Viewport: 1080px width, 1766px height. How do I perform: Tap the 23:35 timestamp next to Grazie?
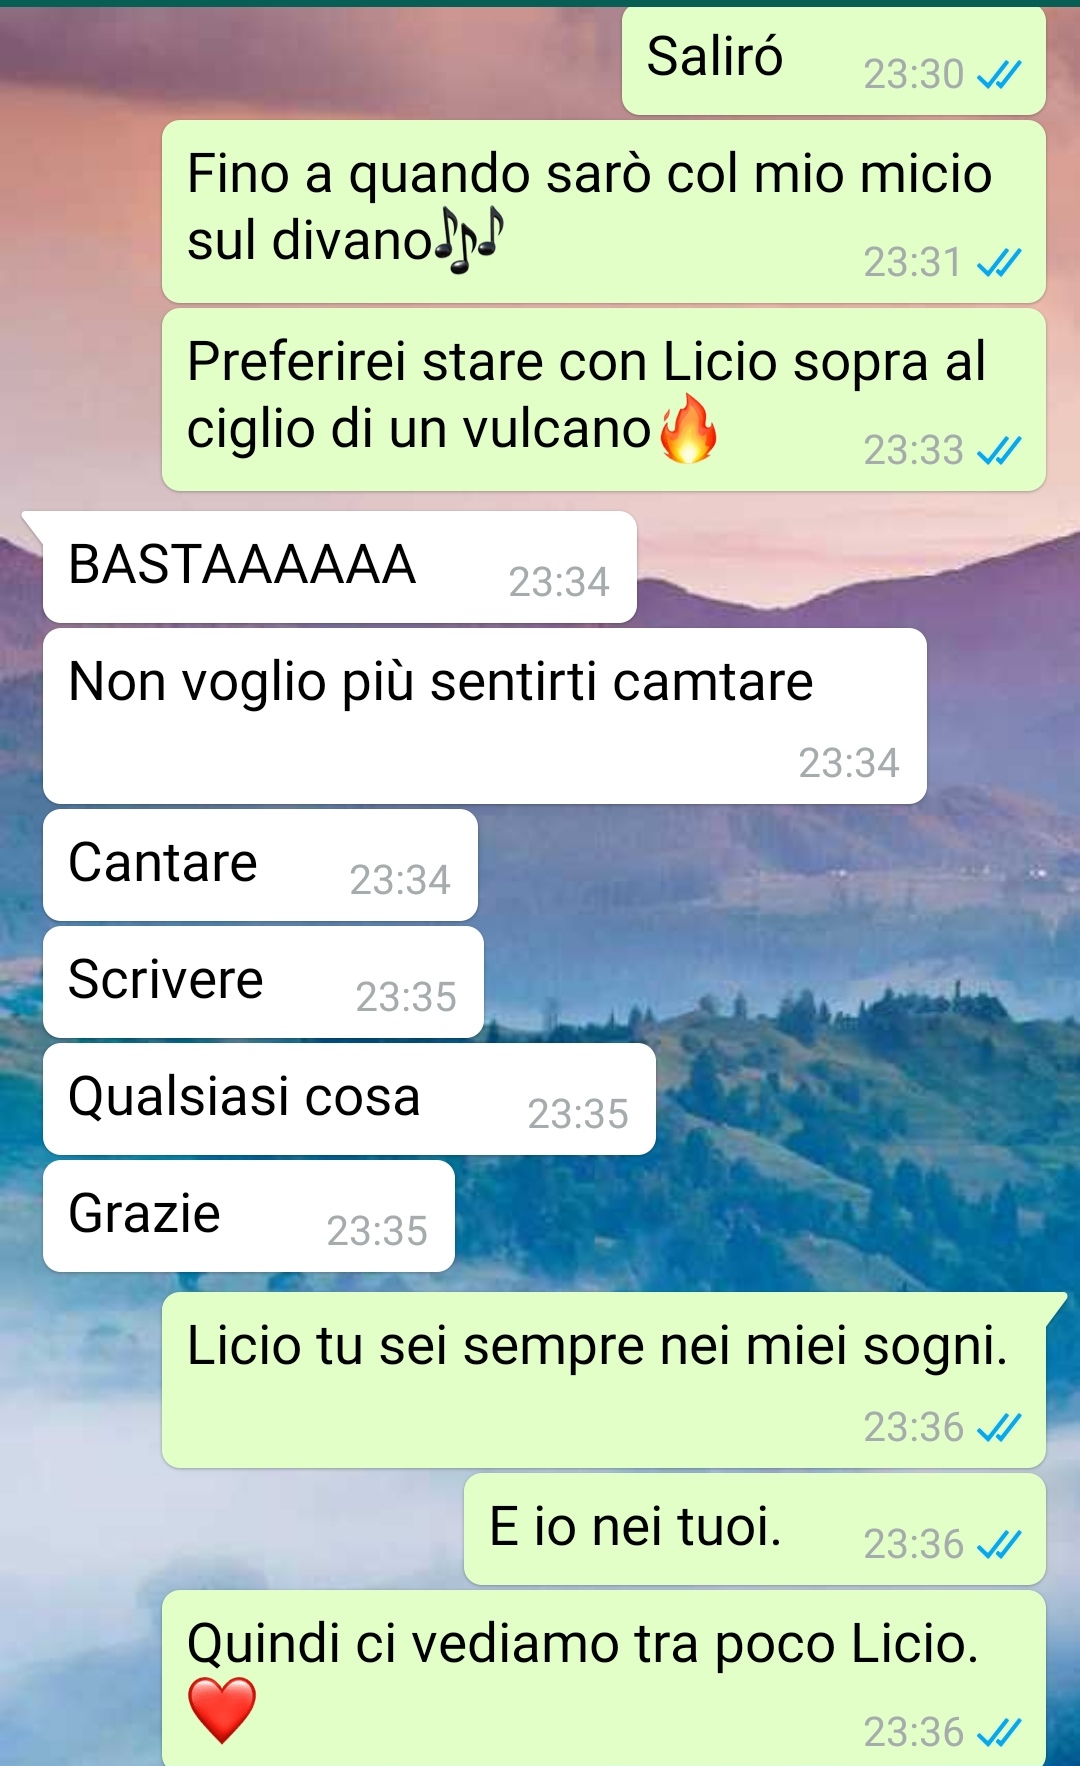(x=377, y=1231)
